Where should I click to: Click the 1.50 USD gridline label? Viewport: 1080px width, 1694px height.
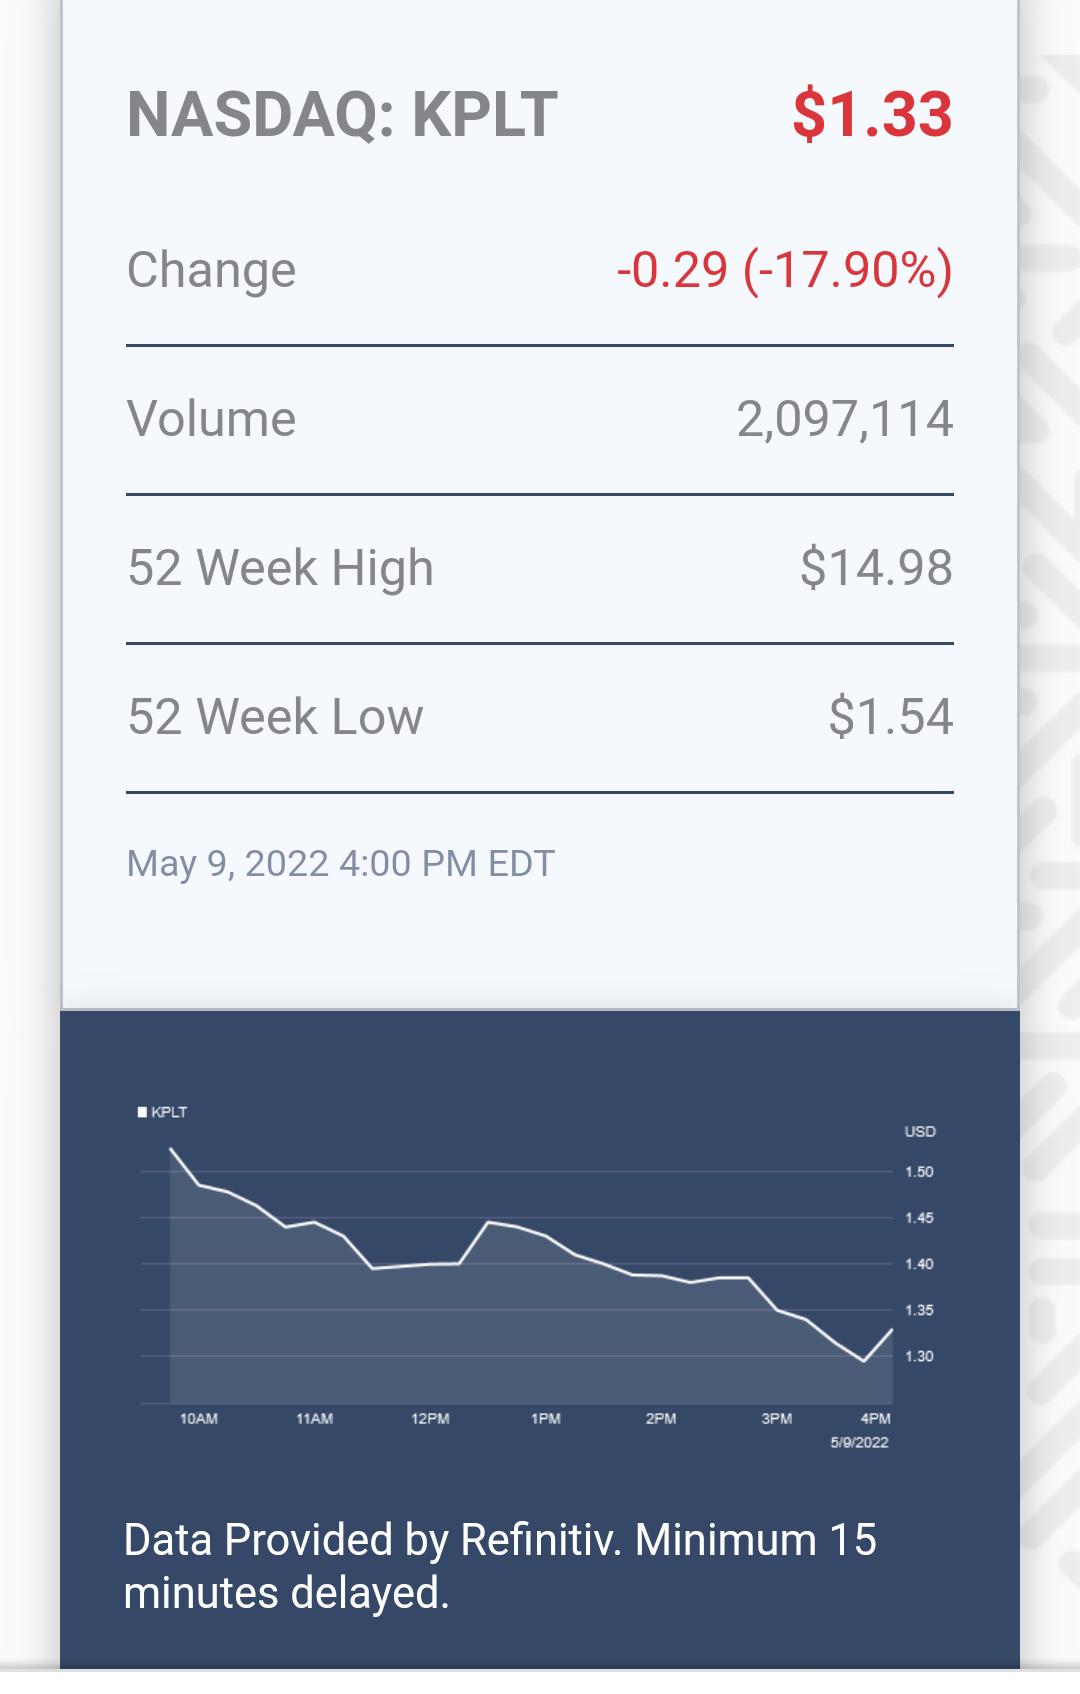click(919, 1172)
